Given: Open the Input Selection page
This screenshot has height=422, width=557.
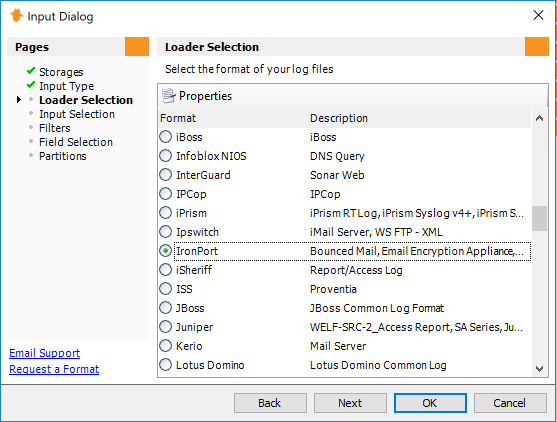Looking at the screenshot, I should 77,114.
